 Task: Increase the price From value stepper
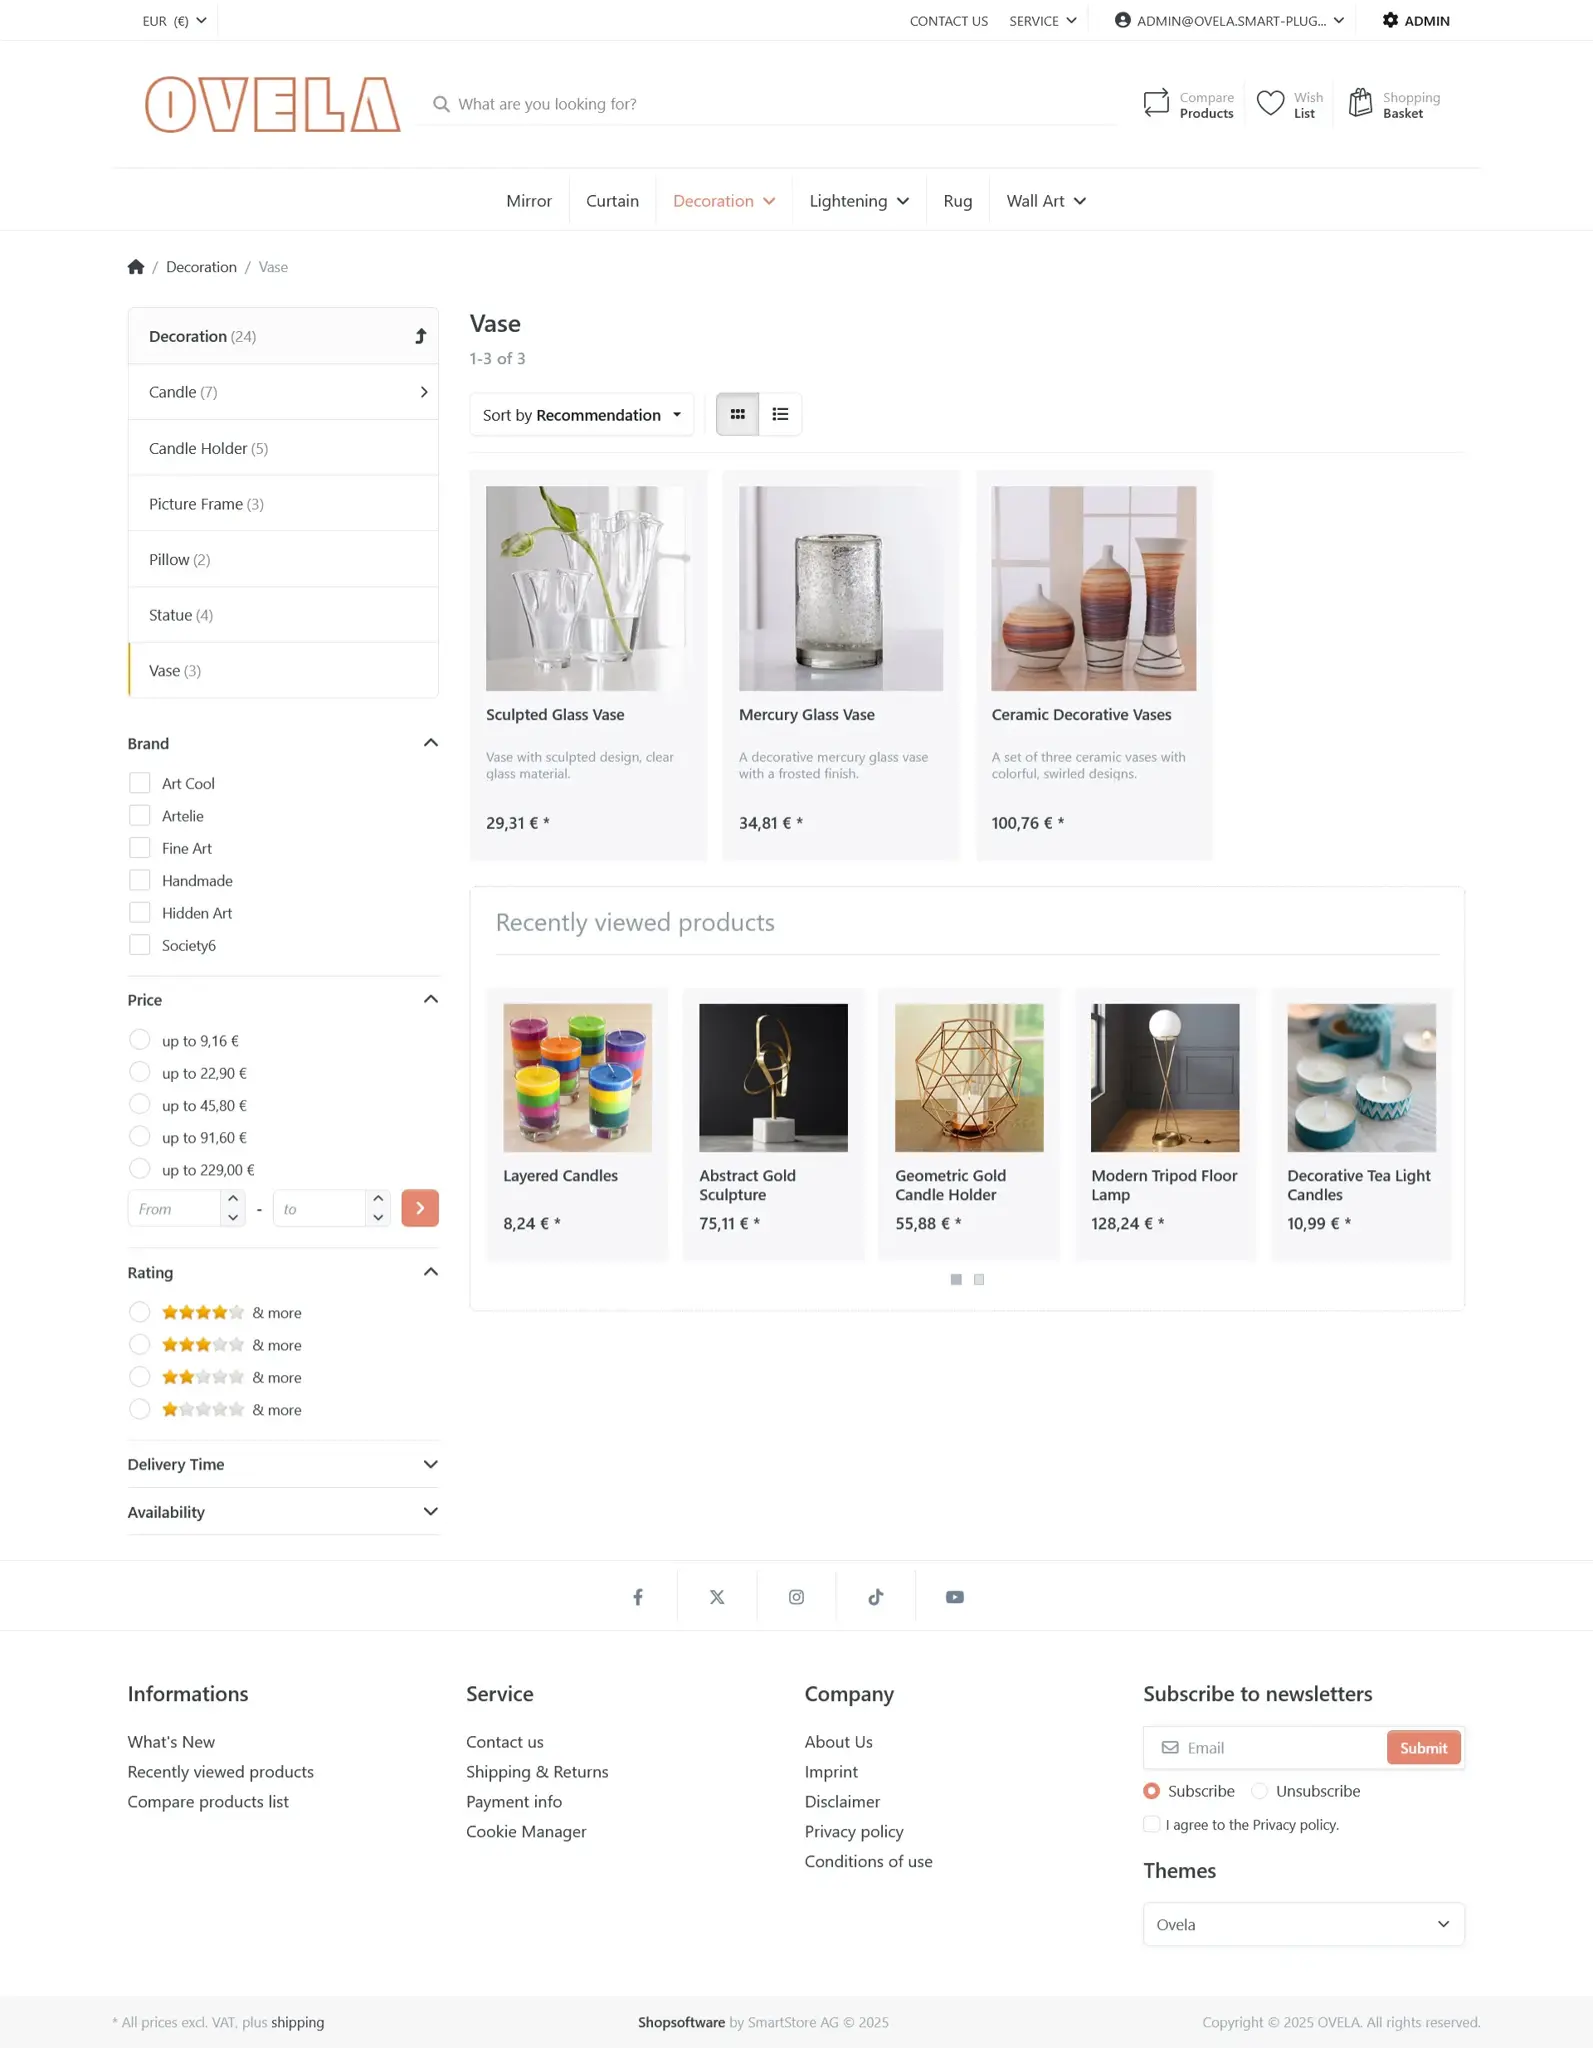pyautogui.click(x=233, y=1199)
